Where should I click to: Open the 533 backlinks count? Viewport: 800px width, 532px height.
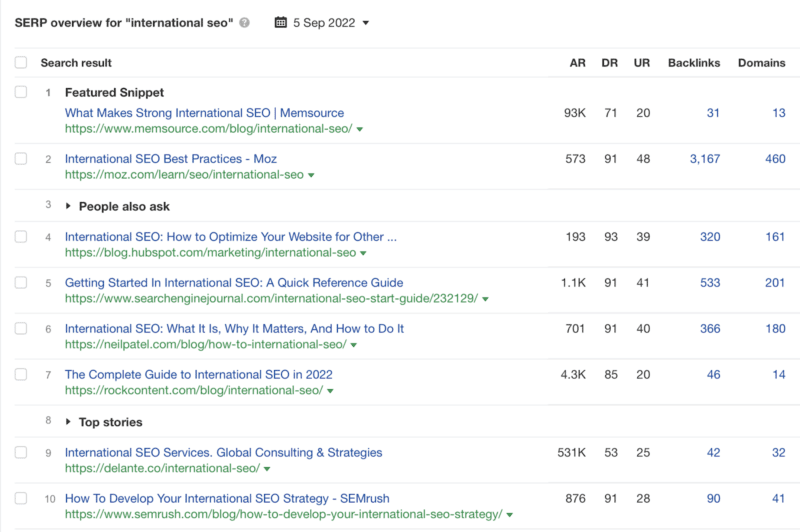pos(710,283)
